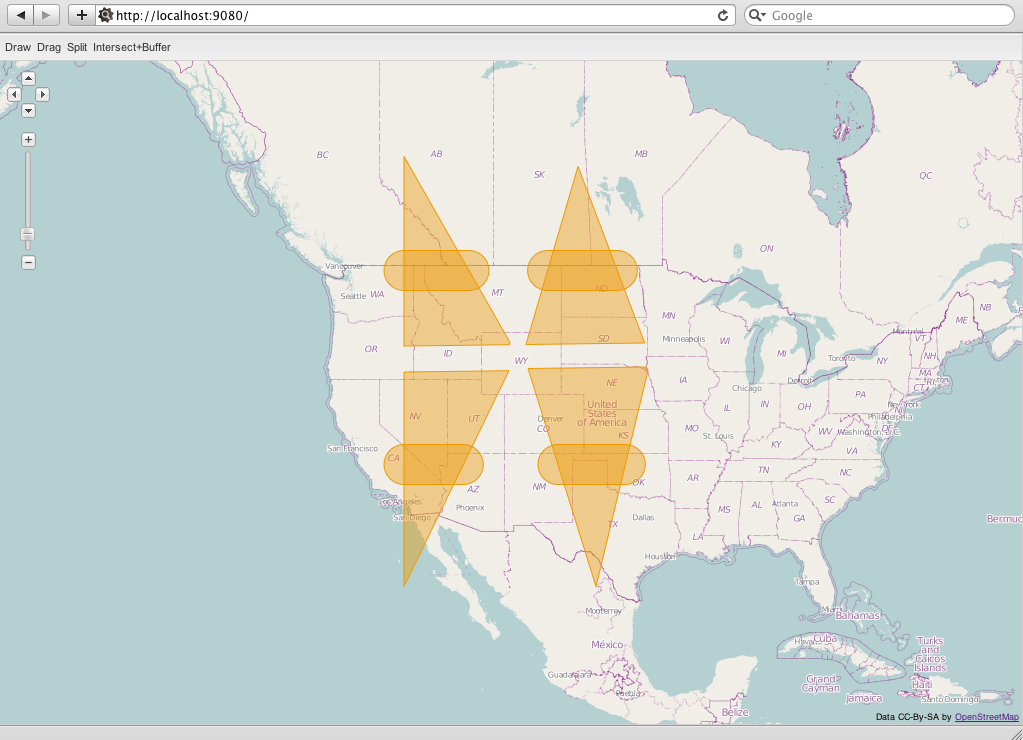The width and height of the screenshot is (1023, 740).
Task: Click the pan right arrow on map
Action: pos(43,94)
